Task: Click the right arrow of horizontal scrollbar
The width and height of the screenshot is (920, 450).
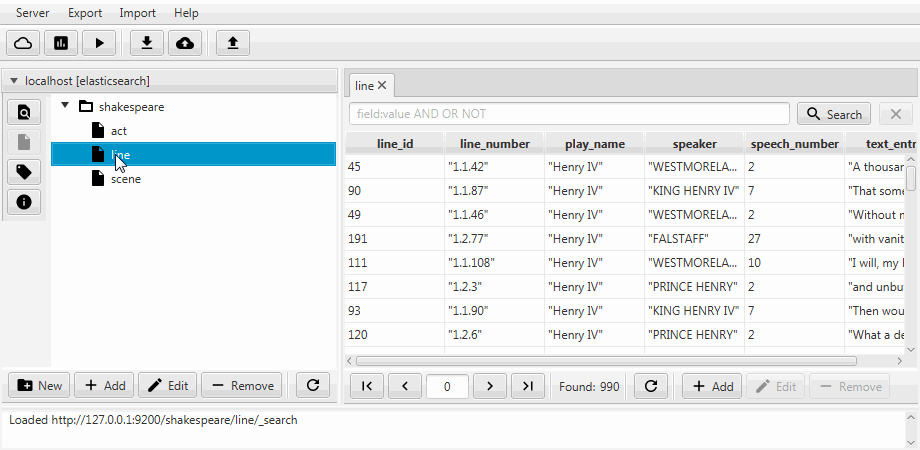Action: [899, 361]
